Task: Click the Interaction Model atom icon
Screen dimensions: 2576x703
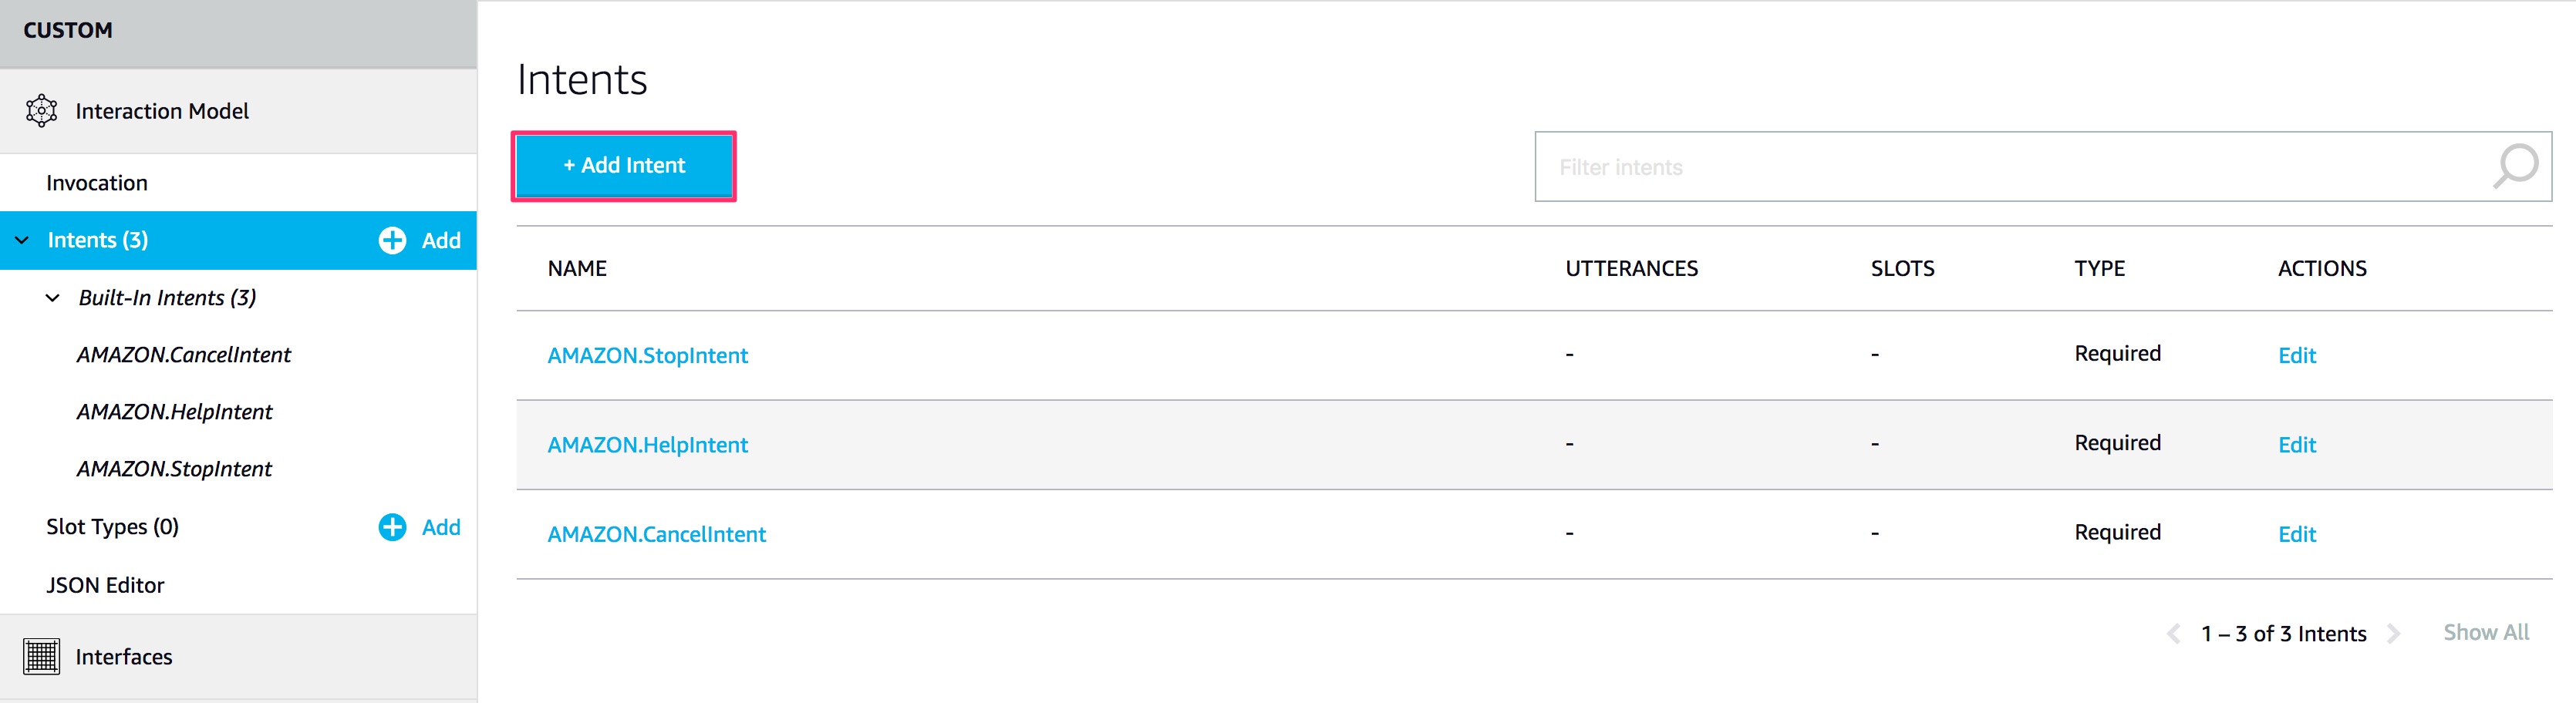Action: pyautogui.click(x=41, y=111)
